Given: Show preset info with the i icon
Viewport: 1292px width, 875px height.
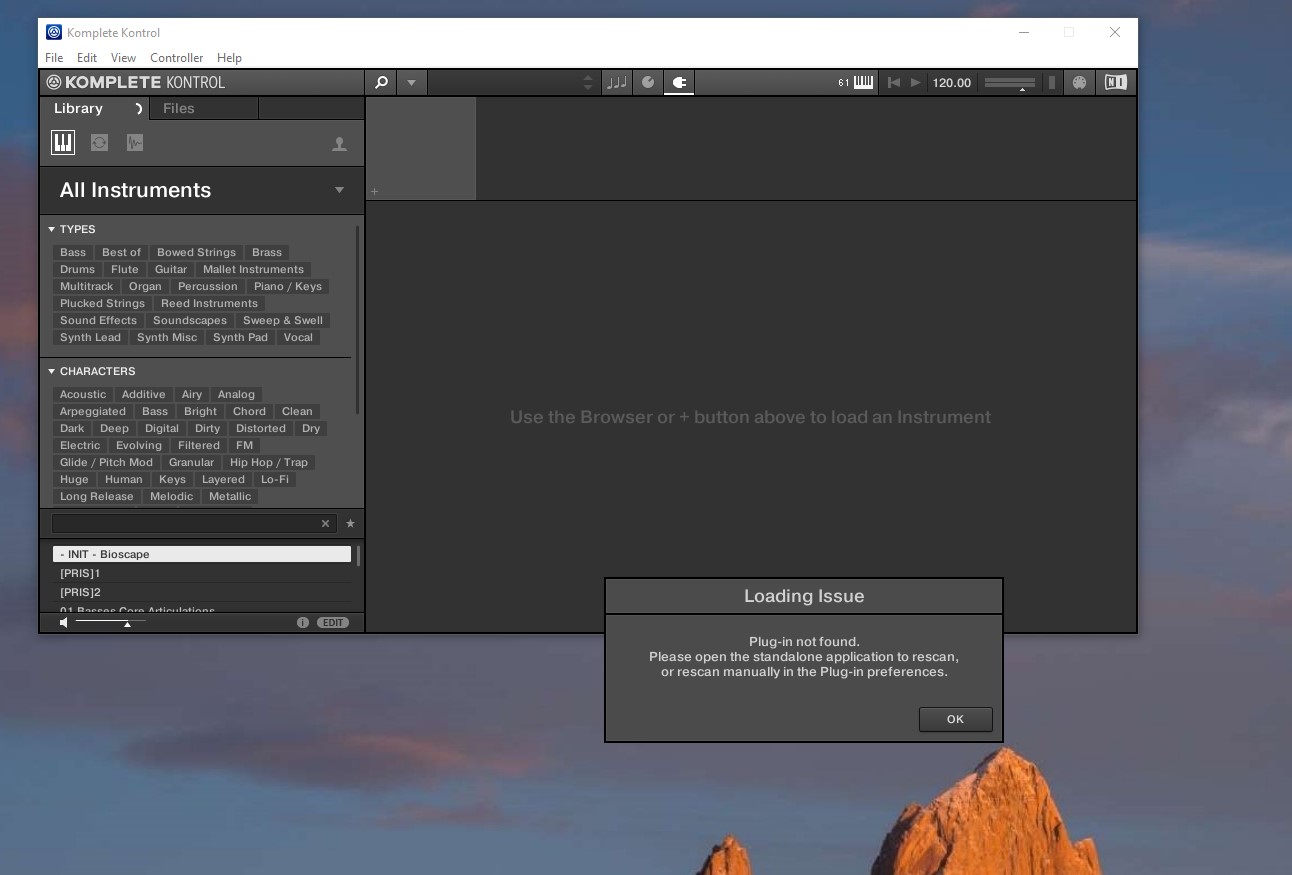Looking at the screenshot, I should pos(303,623).
